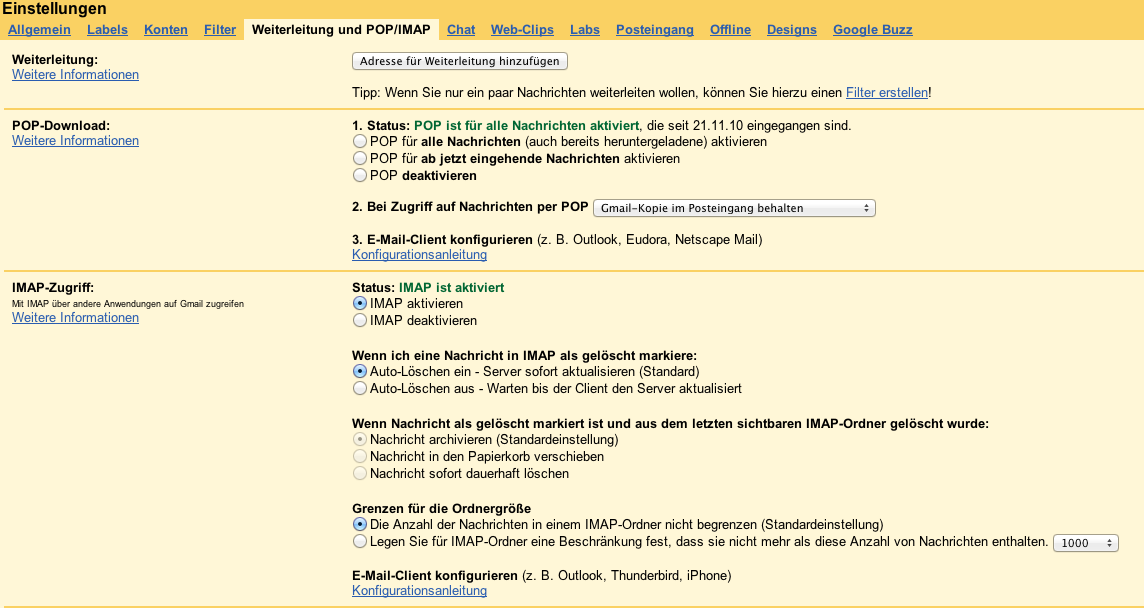
Task: Open the Gmail-Kopie im Posteingang behalten dropdown
Action: 735,208
